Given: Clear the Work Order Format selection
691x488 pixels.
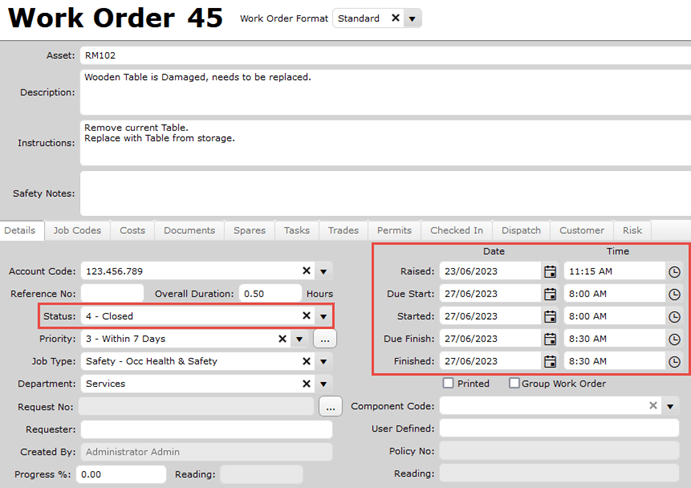Looking at the screenshot, I should point(395,18).
